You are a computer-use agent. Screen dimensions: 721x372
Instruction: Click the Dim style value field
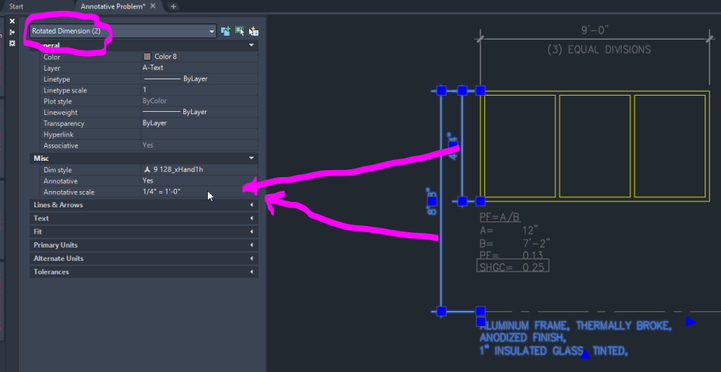pyautogui.click(x=199, y=170)
